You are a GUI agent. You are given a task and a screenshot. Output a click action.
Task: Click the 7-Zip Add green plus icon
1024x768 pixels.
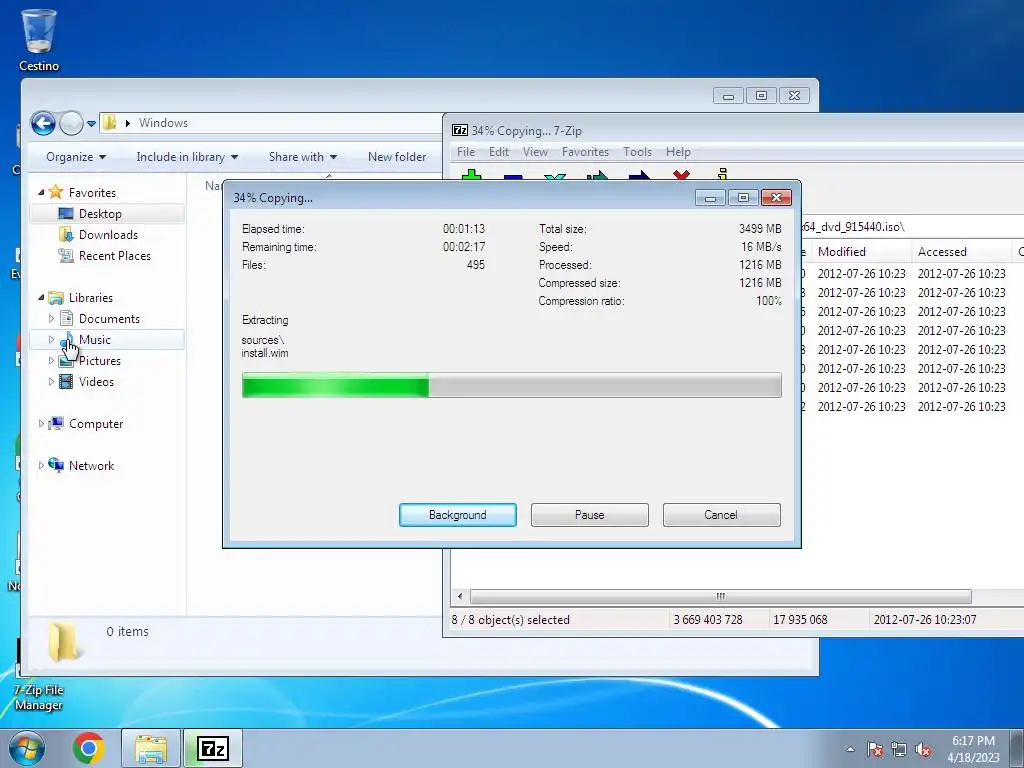[x=471, y=176]
